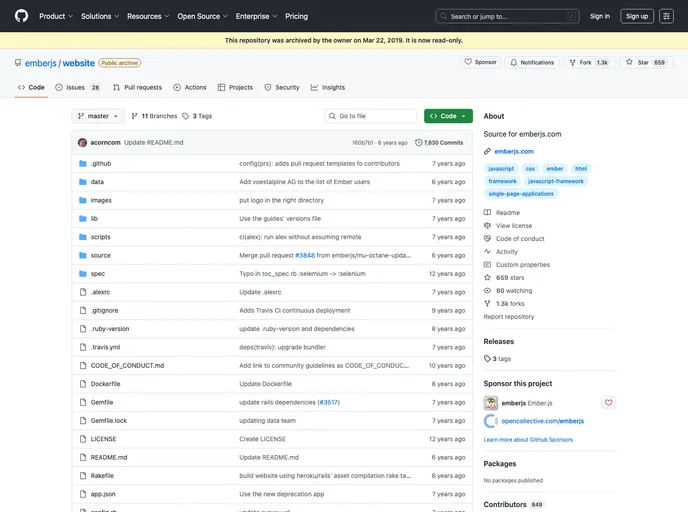View the 11 Branches link
Image resolution: width=688 pixels, height=512 pixels.
click(154, 116)
